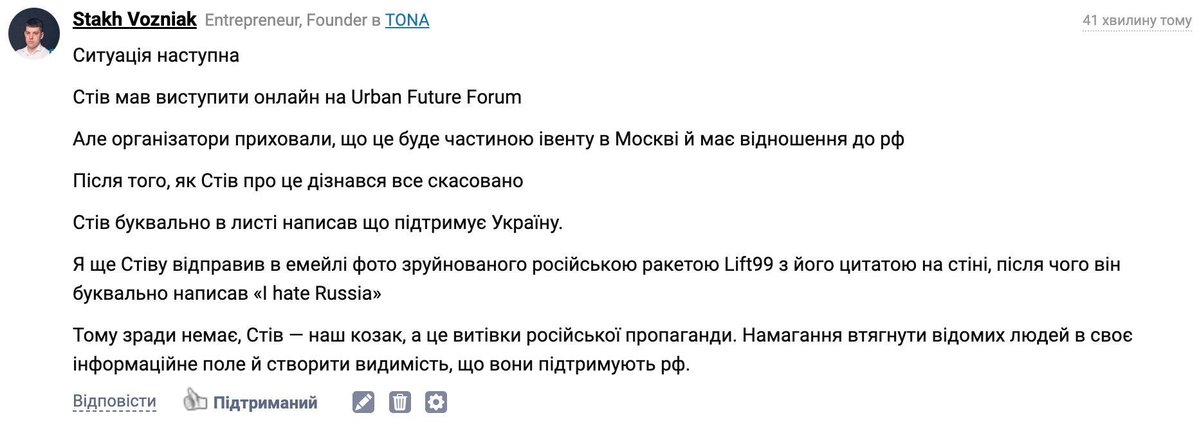Click the 'Ситуація наступна' opening line
Screen dimensions: 1199x422
(156, 56)
